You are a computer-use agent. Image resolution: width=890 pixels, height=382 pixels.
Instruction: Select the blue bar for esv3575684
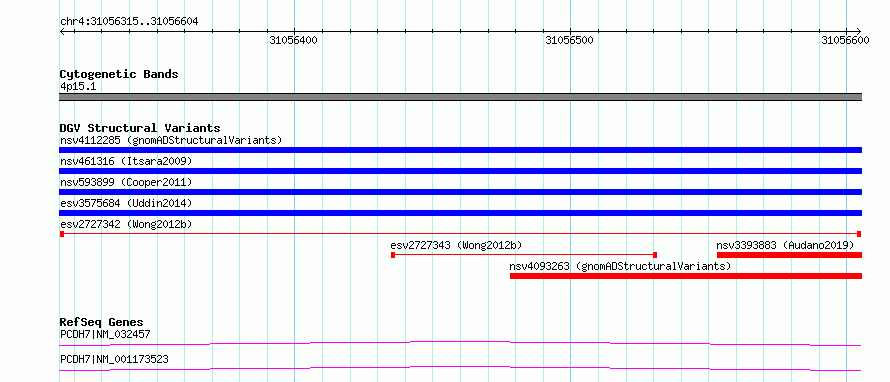click(460, 213)
